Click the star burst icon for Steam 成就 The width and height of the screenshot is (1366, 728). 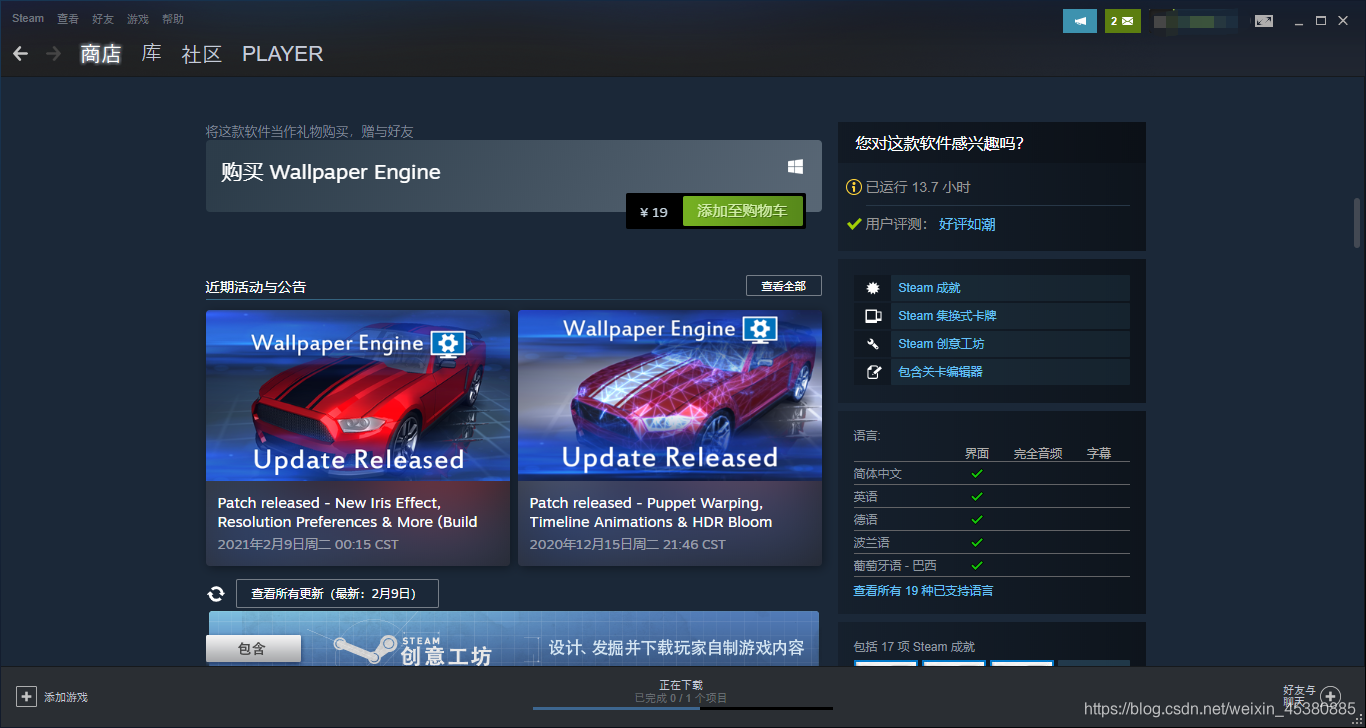(873, 288)
